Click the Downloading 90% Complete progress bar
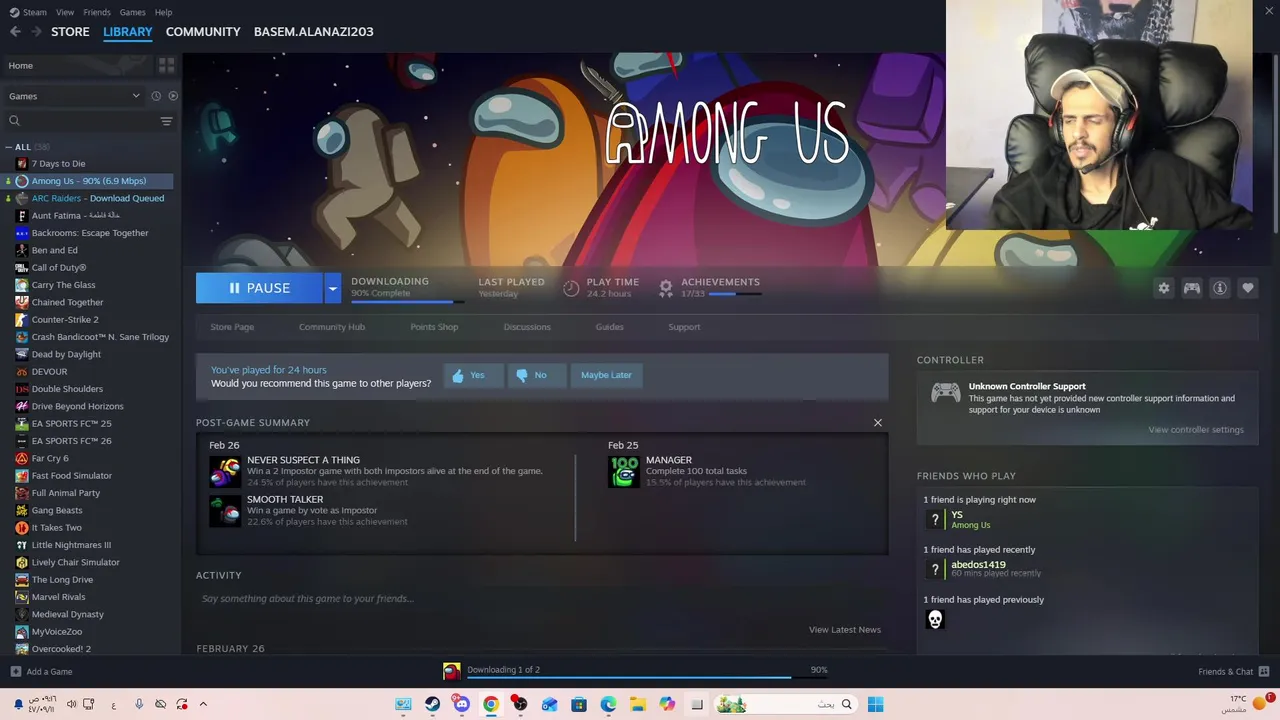 (x=407, y=301)
